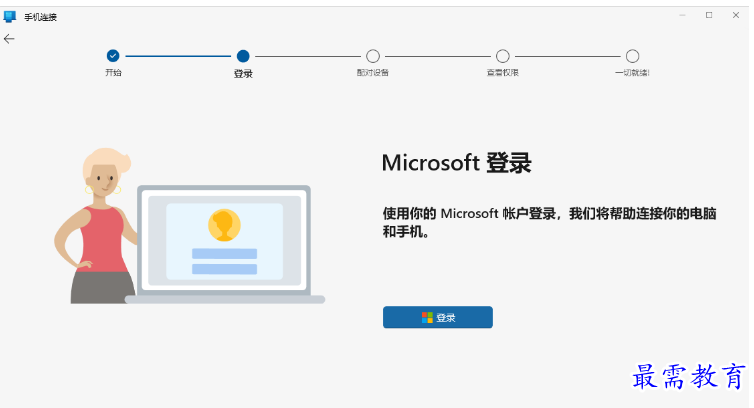Maximize the 手机连接 window
This screenshot has width=754, height=408.
point(709,15)
